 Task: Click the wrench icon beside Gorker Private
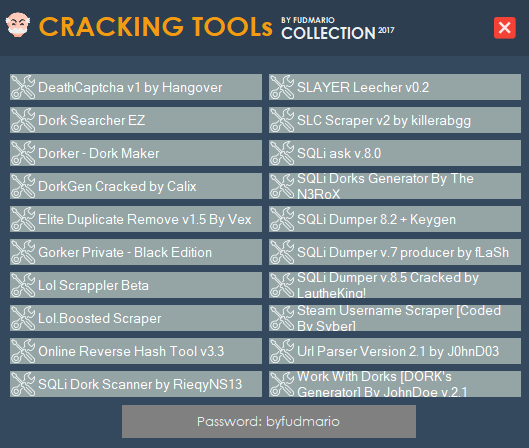tap(23, 252)
